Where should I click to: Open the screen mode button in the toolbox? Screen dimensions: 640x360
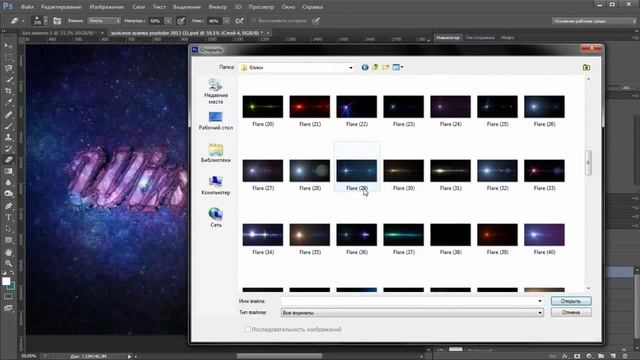[9, 308]
